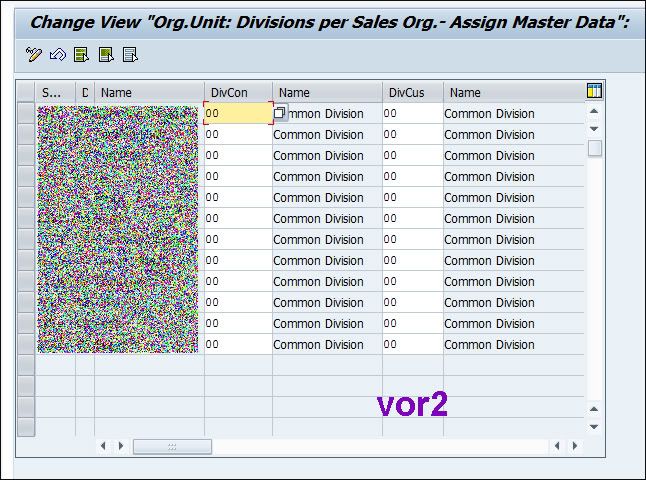Click first row DivCon input field
The height and width of the screenshot is (480, 646).
pos(237,114)
